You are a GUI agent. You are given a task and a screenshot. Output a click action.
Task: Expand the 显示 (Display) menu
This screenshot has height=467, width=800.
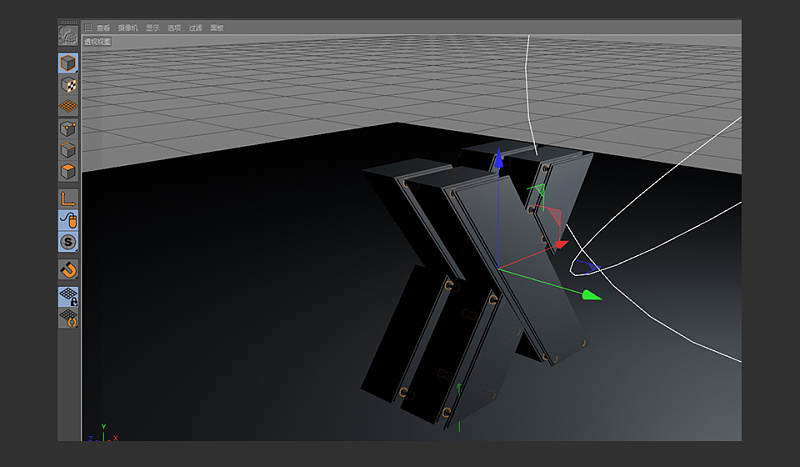pyautogui.click(x=153, y=28)
